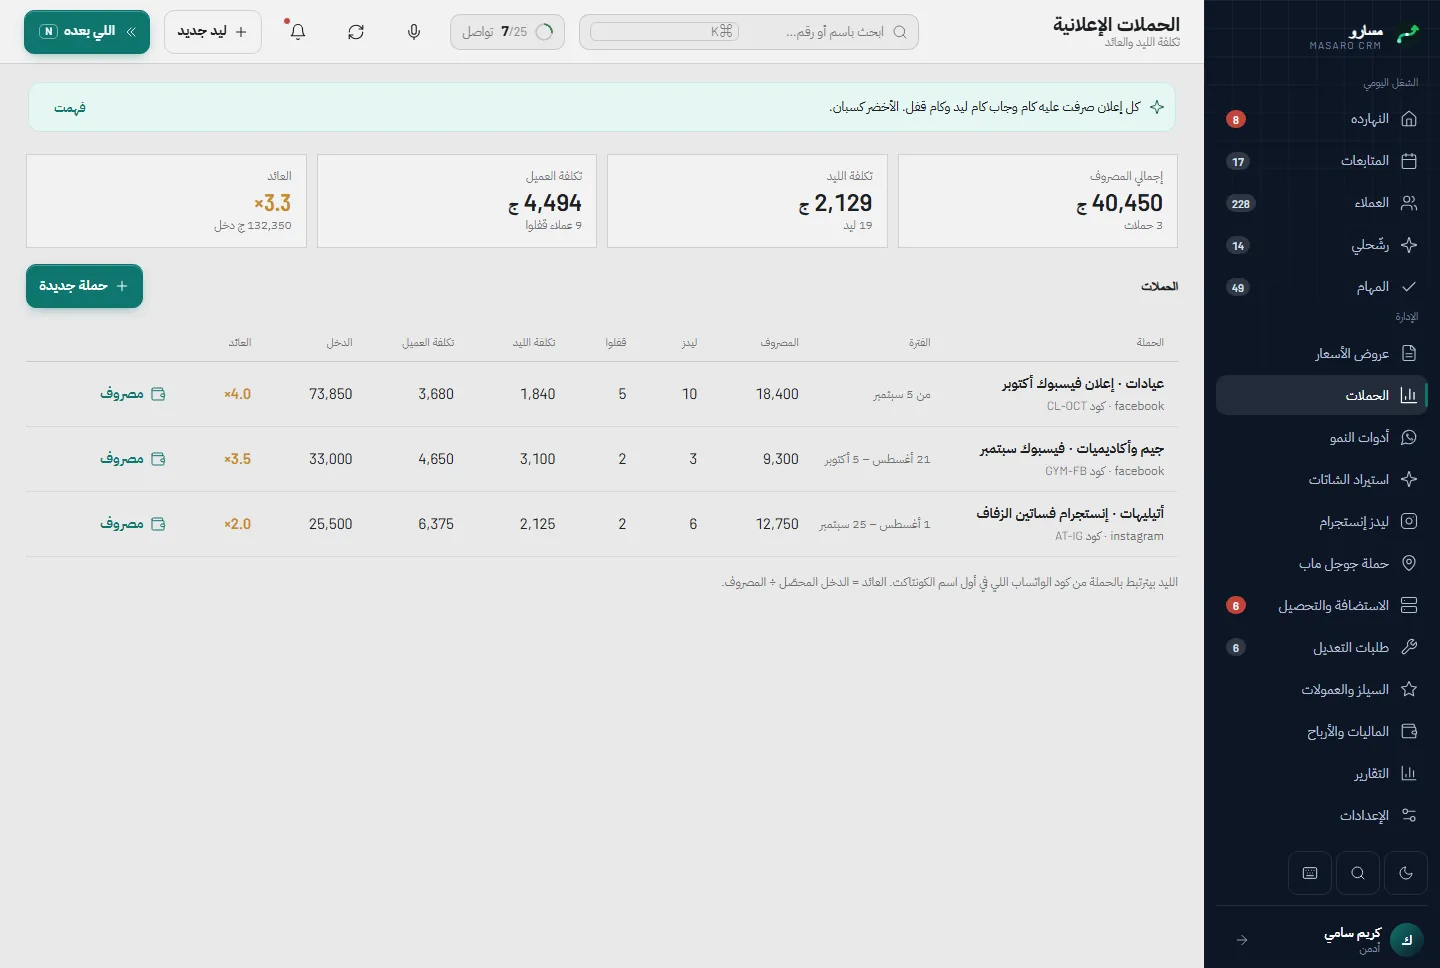
Task: Click the كريم سامي user profile
Action: pyautogui.click(x=1373, y=940)
